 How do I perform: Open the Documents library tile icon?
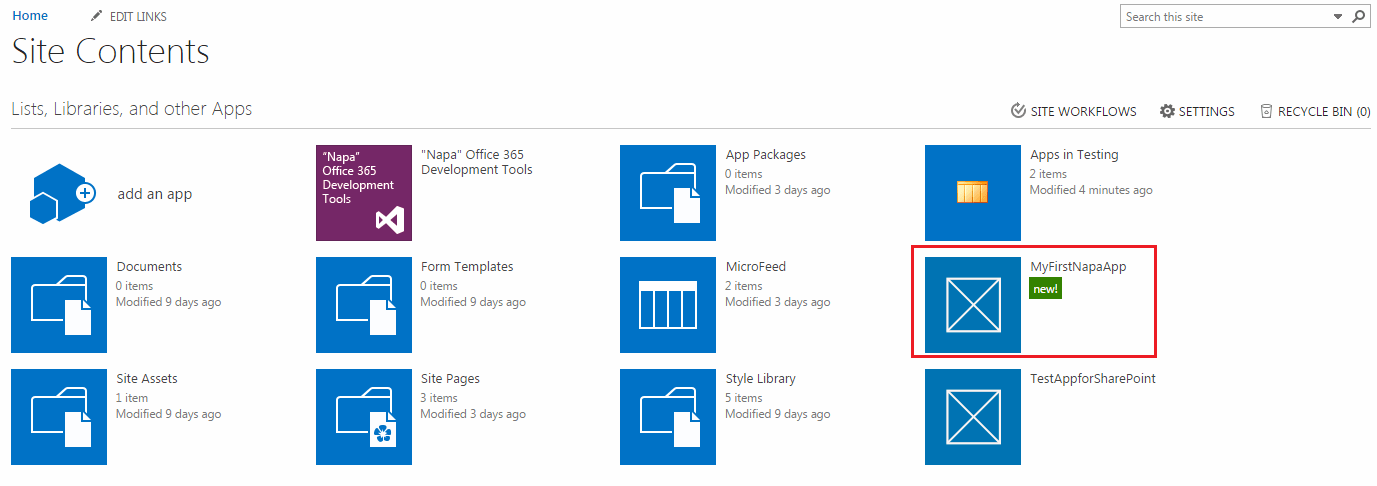coord(59,305)
